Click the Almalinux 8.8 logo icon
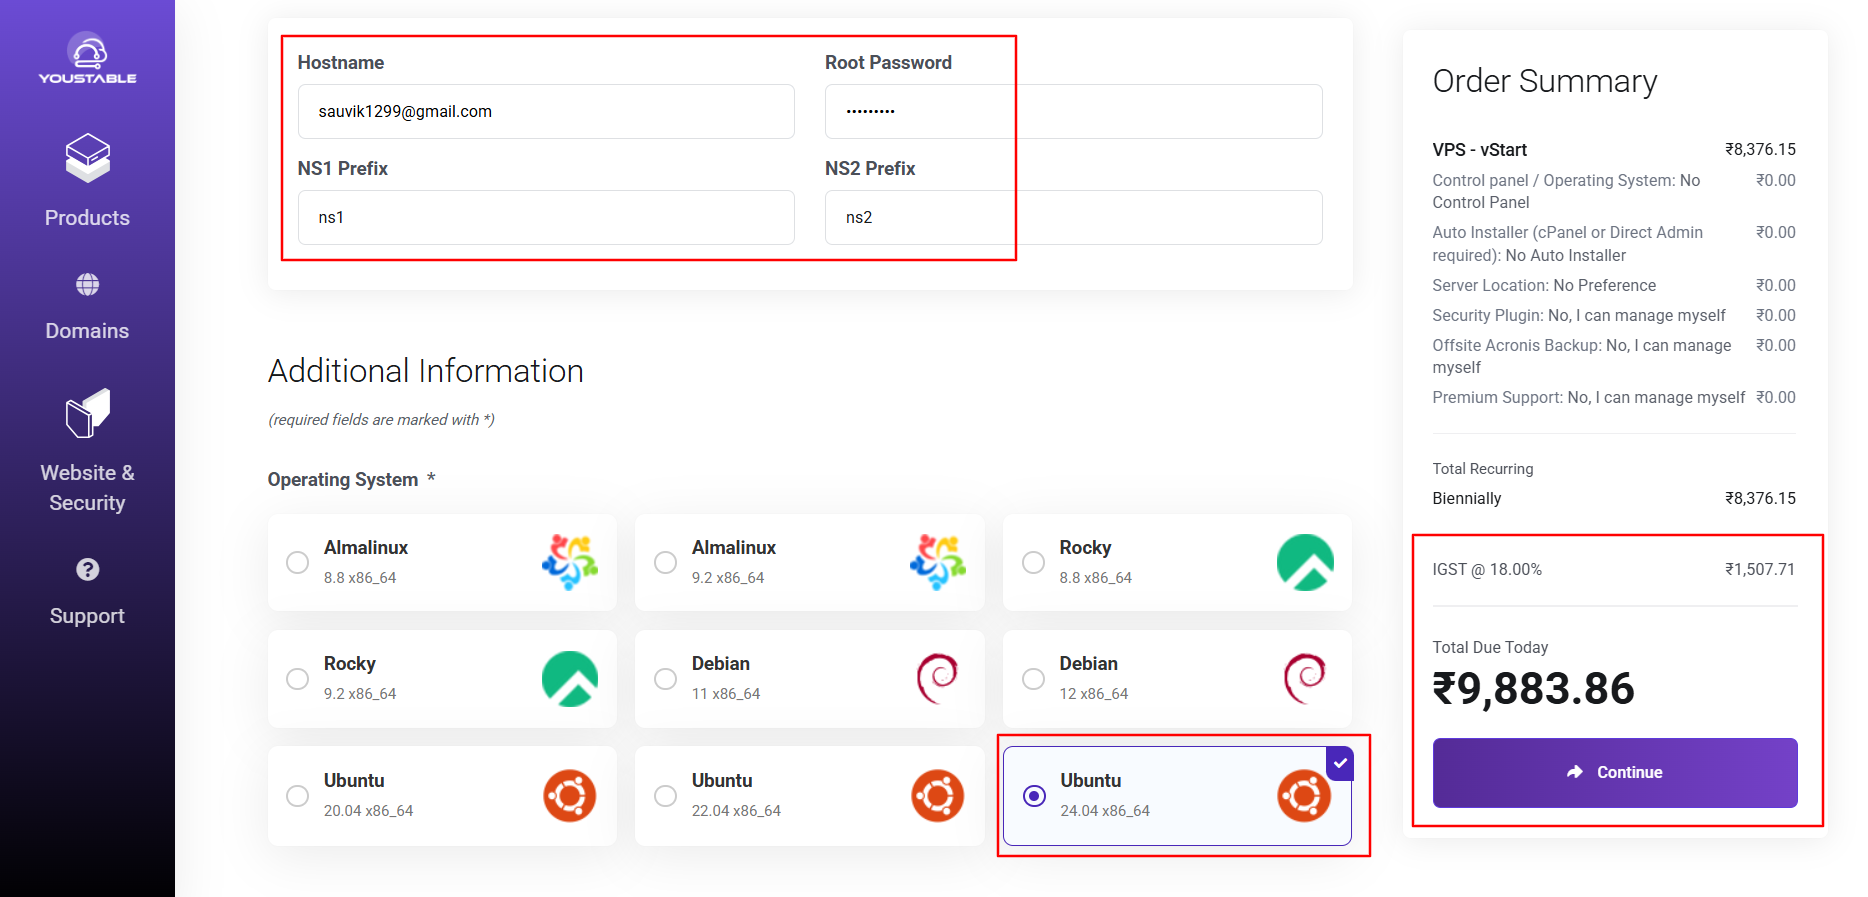The image size is (1868, 897). pyautogui.click(x=570, y=562)
